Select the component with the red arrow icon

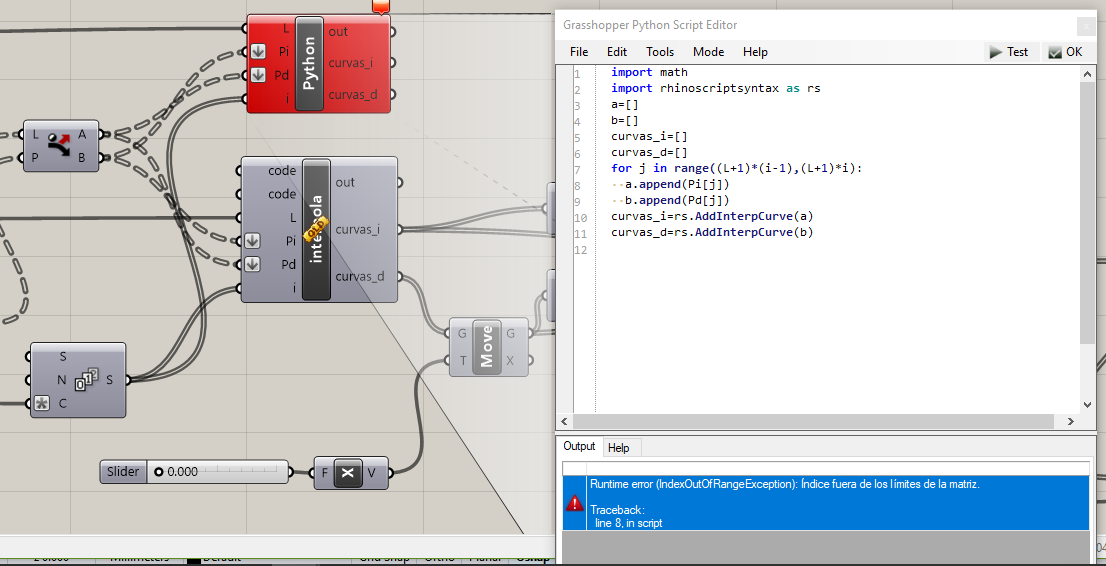pyautogui.click(x=61, y=145)
